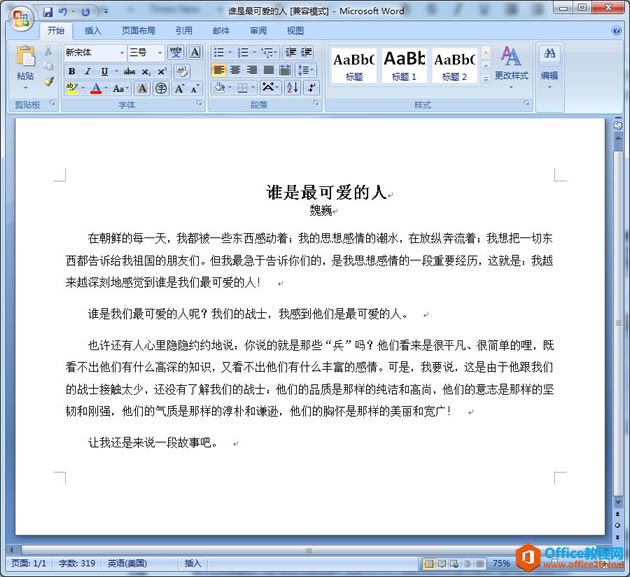Screen dimensions: 630x577
Task: Click the Office orb button
Action: coord(21,18)
